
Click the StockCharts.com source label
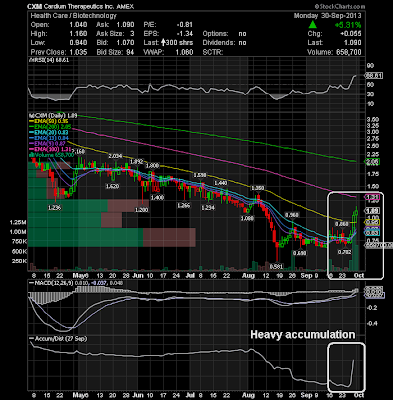(x=340, y=6)
